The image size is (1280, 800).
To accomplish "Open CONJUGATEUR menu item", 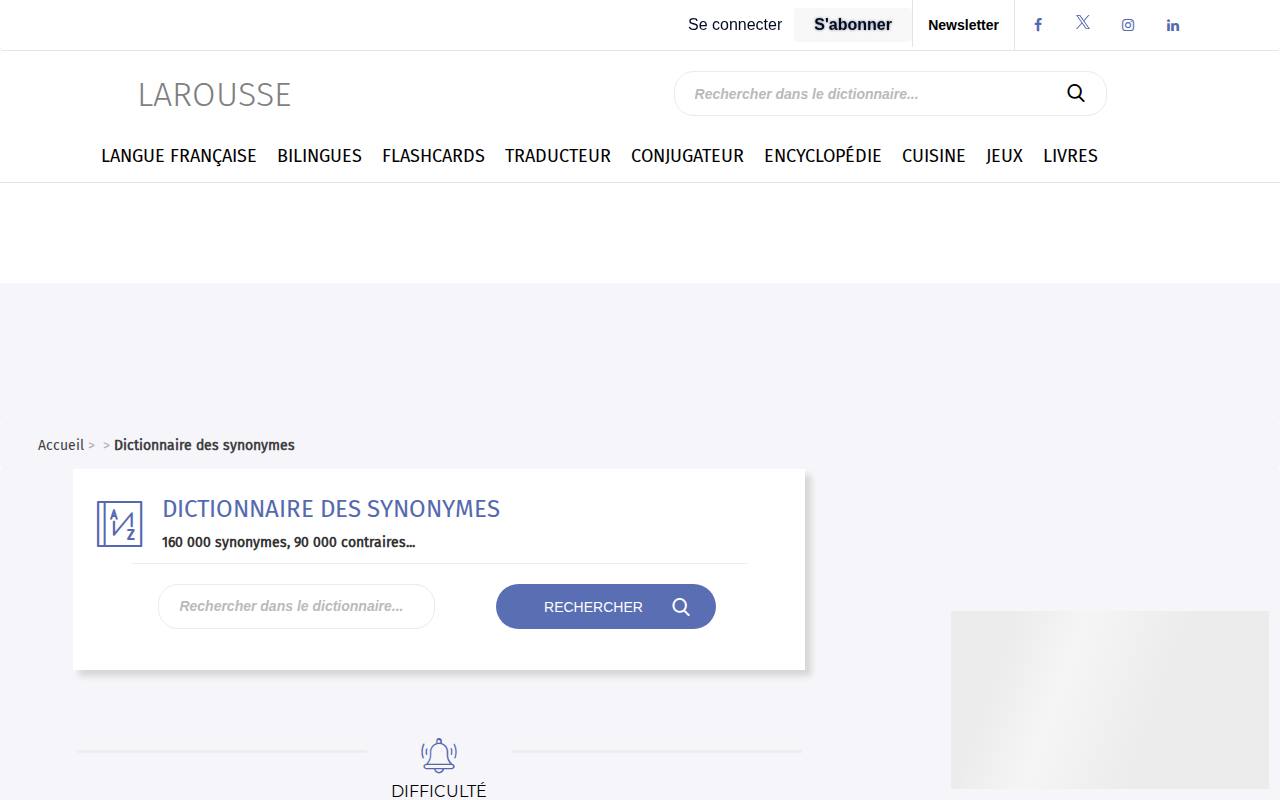I will pos(687,156).
